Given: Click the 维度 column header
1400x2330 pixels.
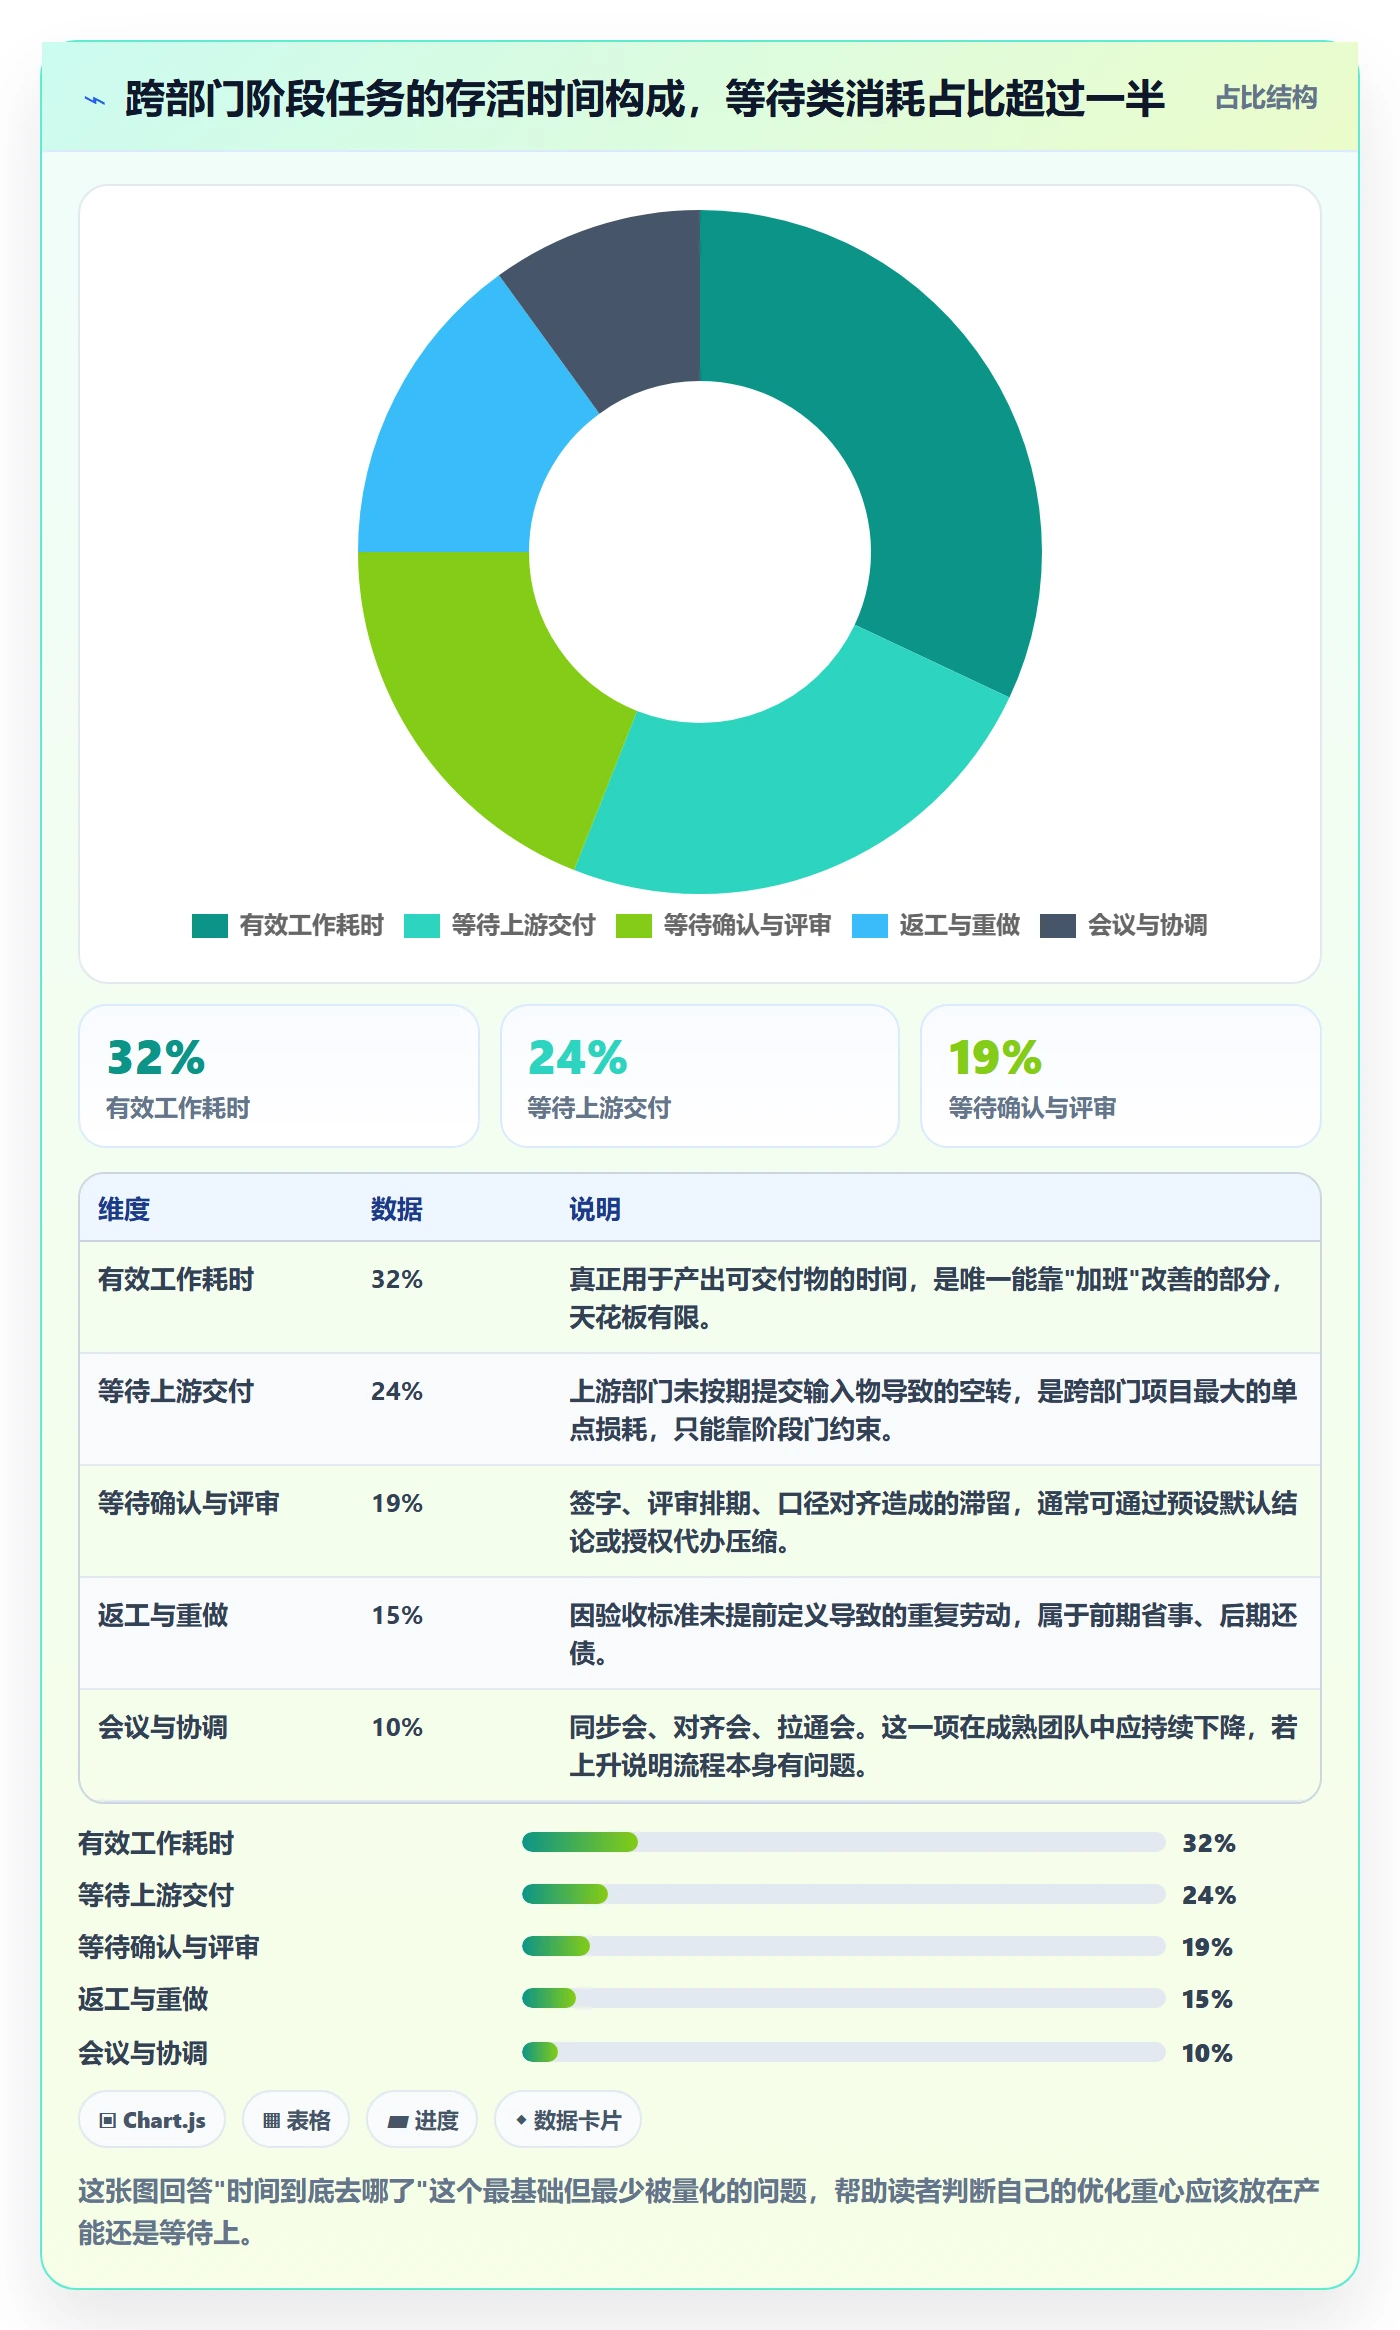Looking at the screenshot, I should pyautogui.click(x=124, y=1209).
